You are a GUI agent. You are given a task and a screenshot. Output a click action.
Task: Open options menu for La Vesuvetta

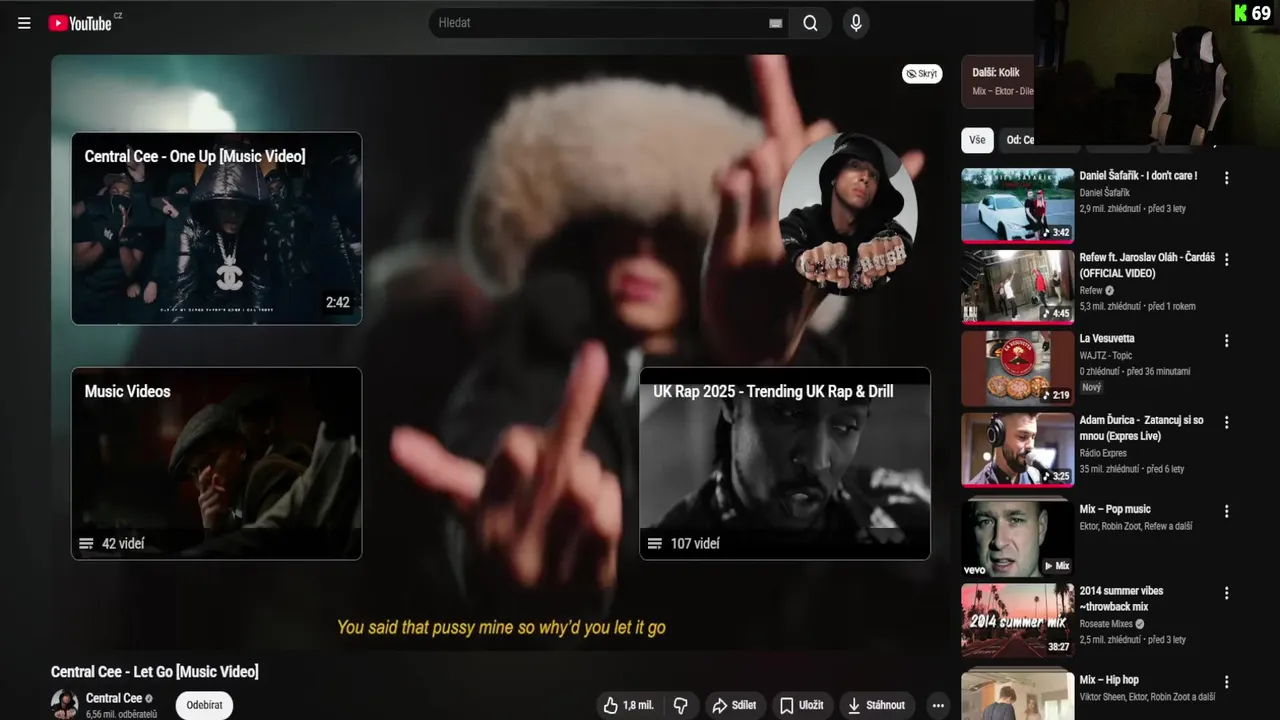(1227, 341)
